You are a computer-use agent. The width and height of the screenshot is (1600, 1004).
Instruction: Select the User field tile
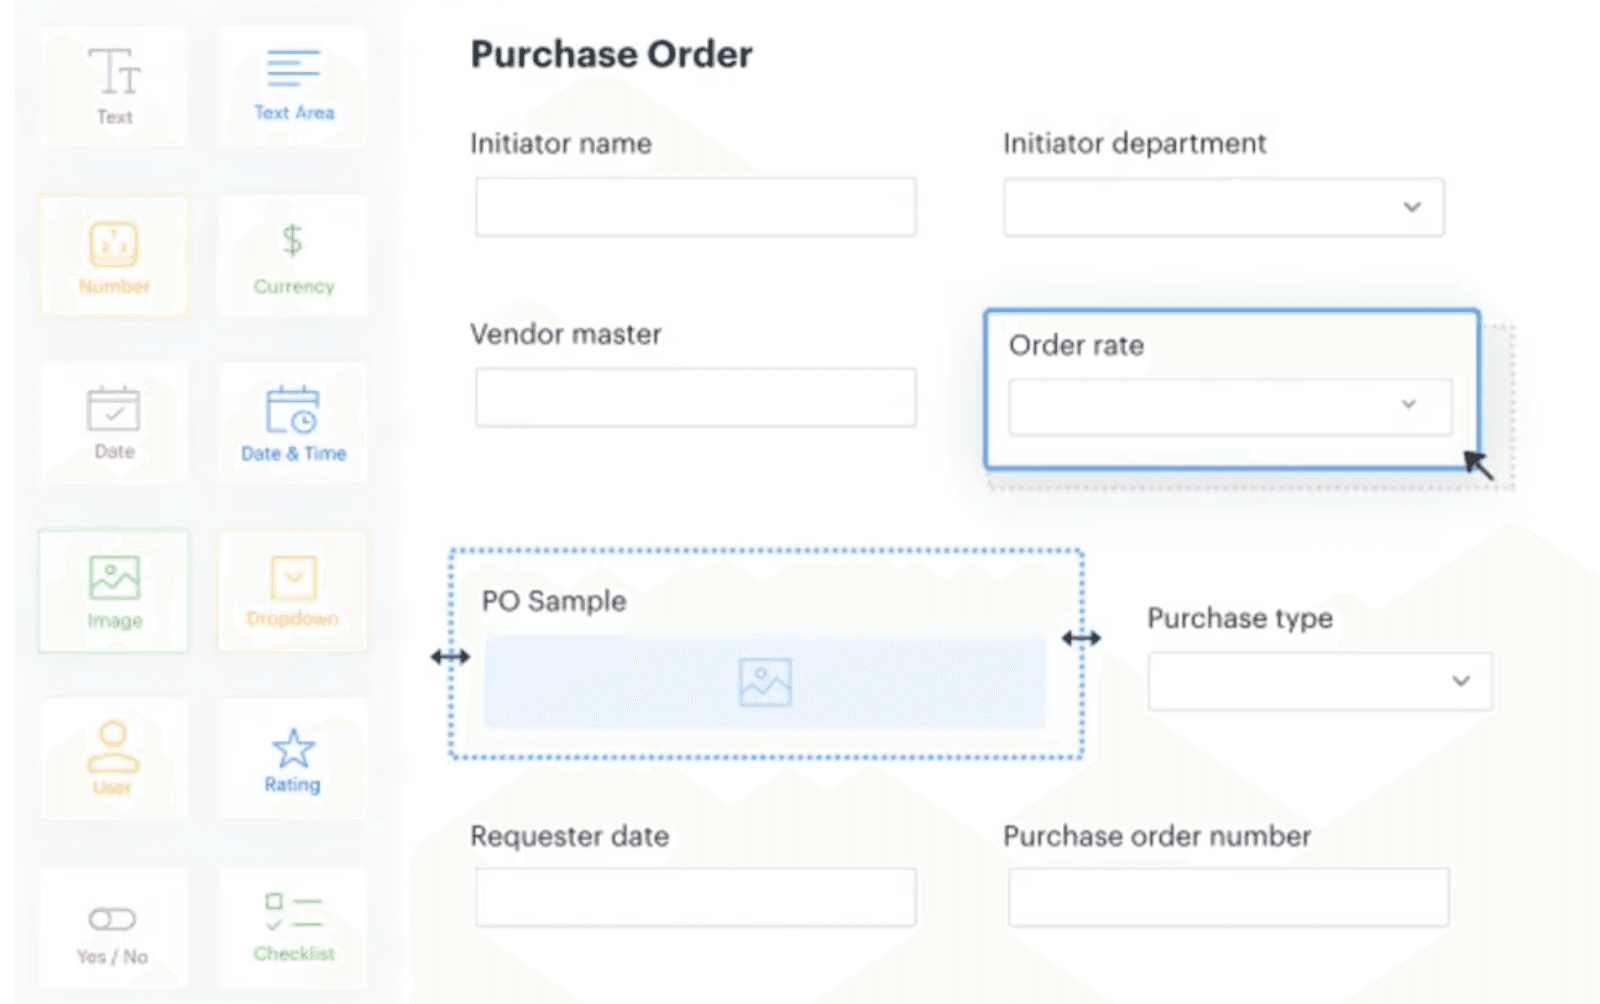pyautogui.click(x=114, y=758)
